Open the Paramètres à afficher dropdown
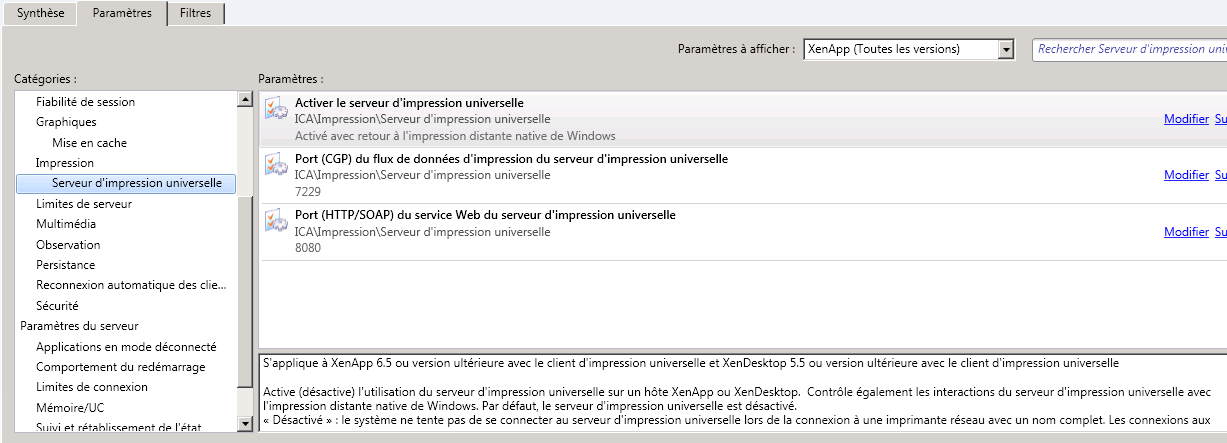 coord(1006,49)
